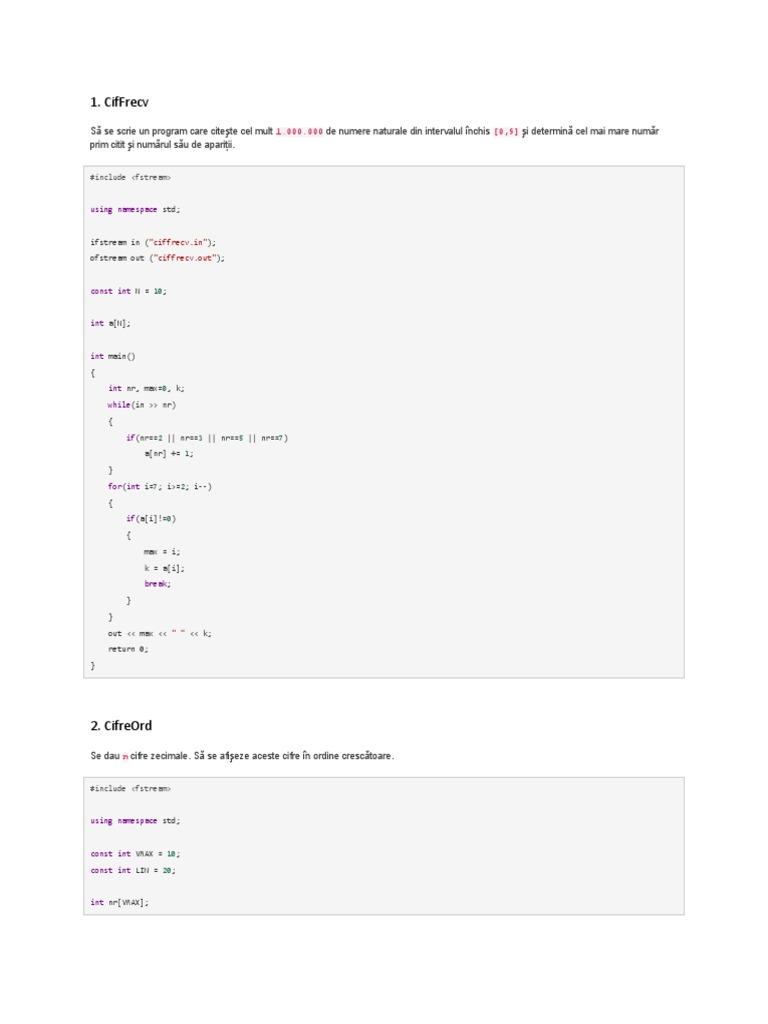The width and height of the screenshot is (768, 1024).
Task: Click the "const int VMAX = 10;" line
Action: 135,854
